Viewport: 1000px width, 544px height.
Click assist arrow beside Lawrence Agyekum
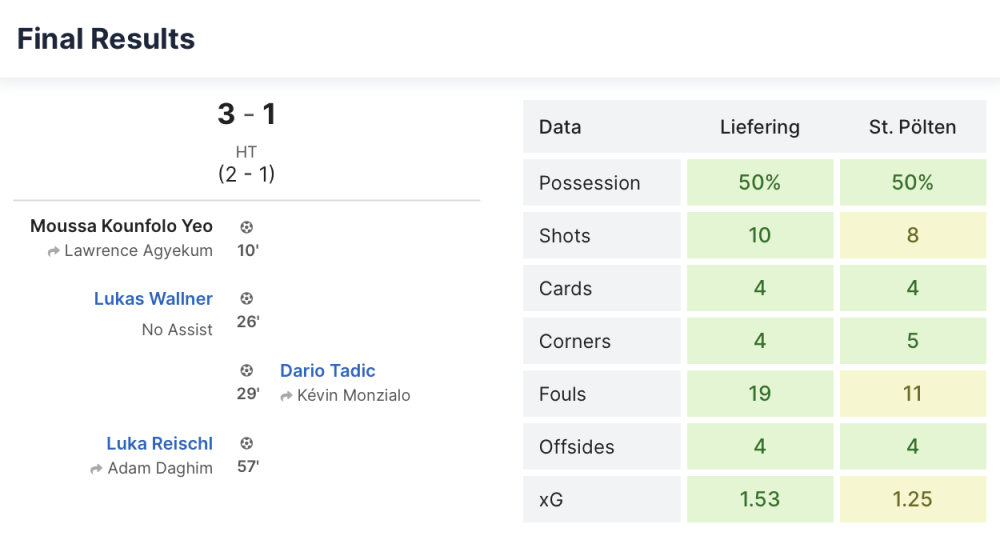click(x=54, y=251)
